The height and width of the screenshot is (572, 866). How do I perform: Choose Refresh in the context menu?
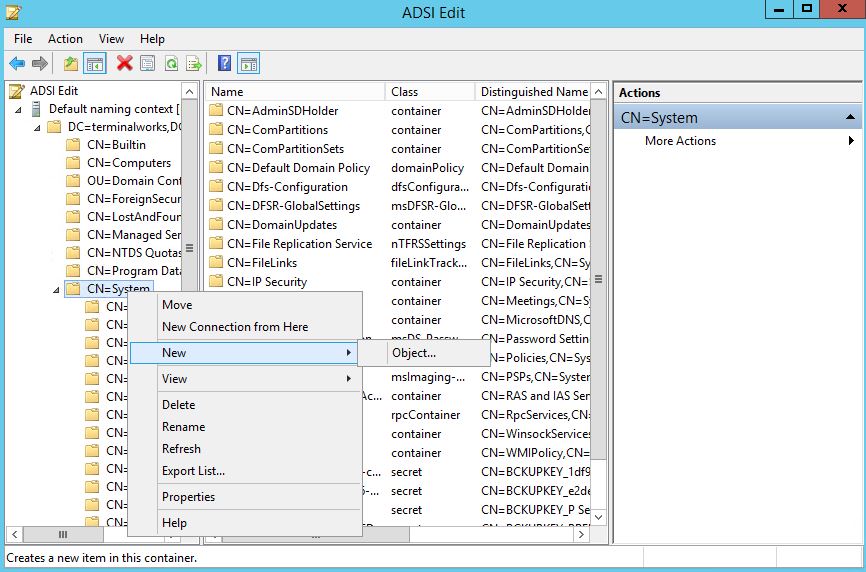245,449
